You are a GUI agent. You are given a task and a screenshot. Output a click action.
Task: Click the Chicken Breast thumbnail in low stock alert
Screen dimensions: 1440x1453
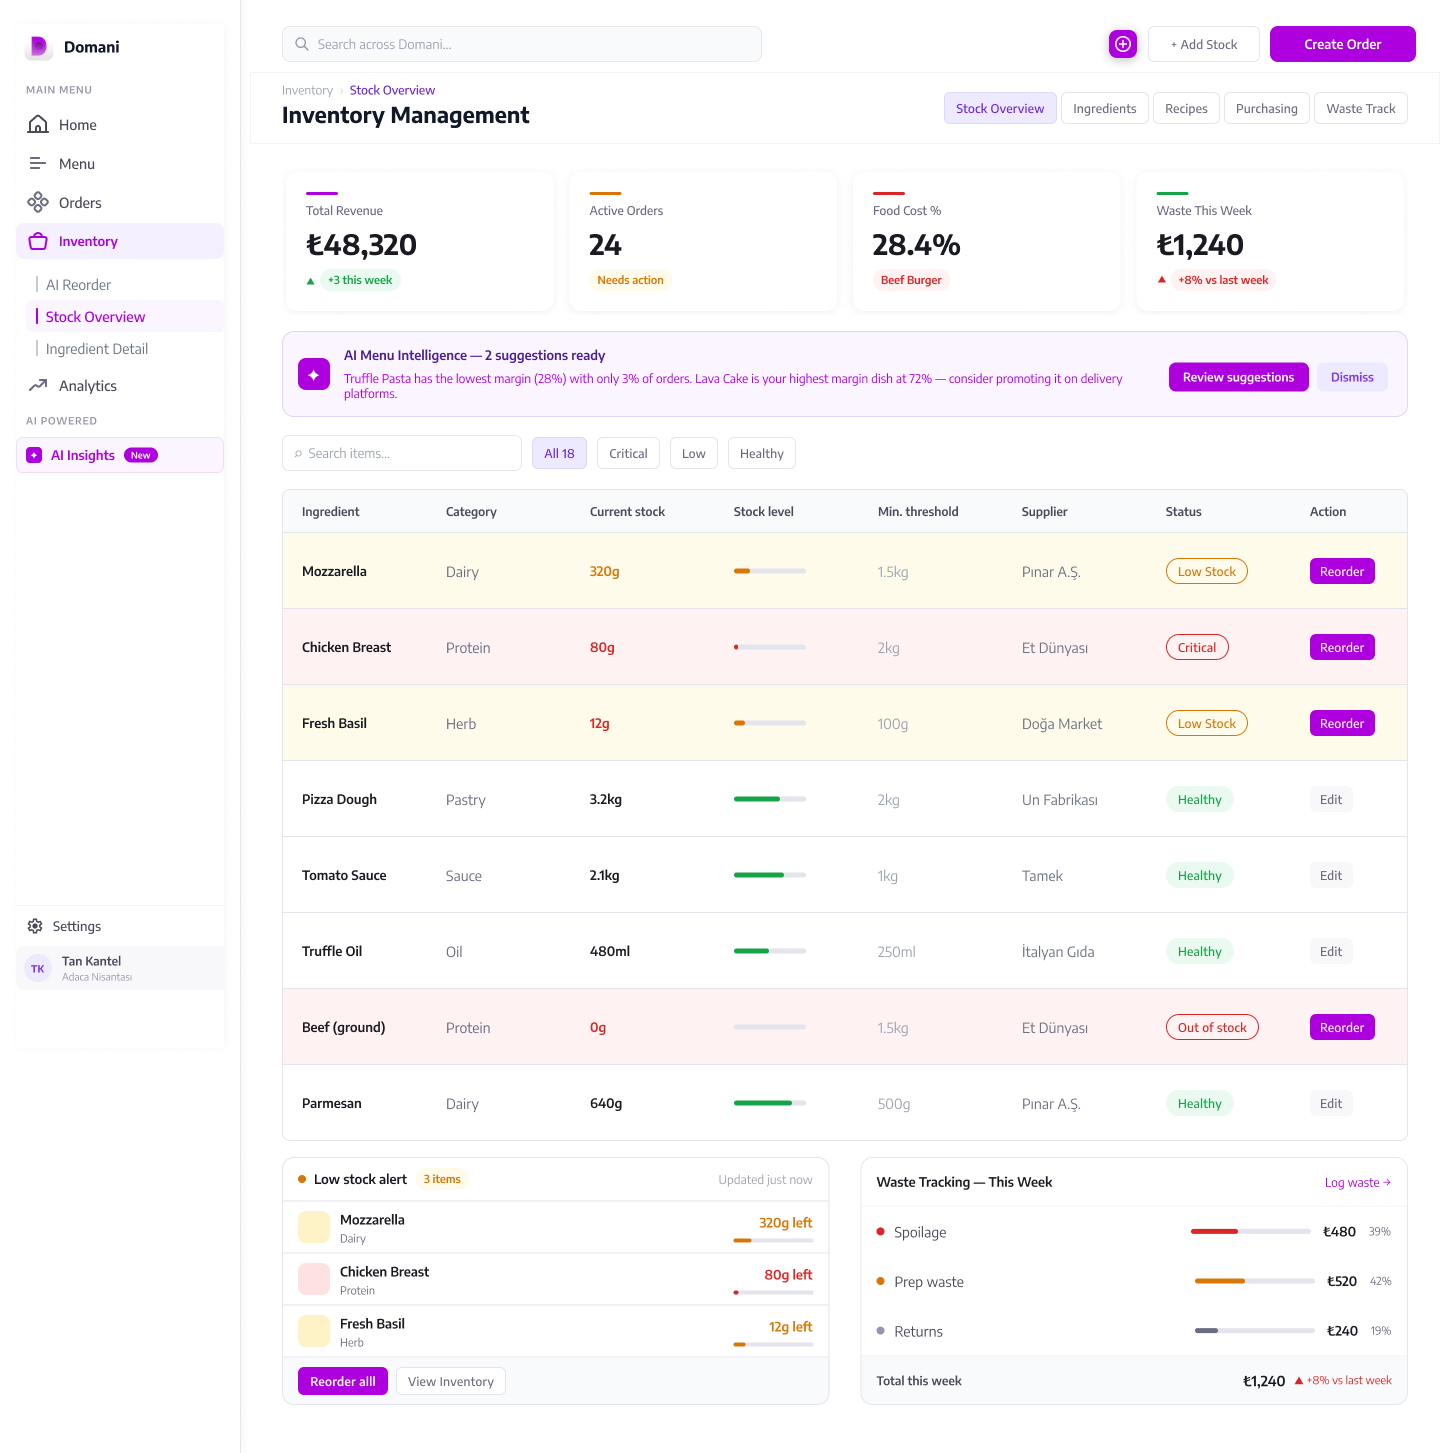tap(314, 1279)
